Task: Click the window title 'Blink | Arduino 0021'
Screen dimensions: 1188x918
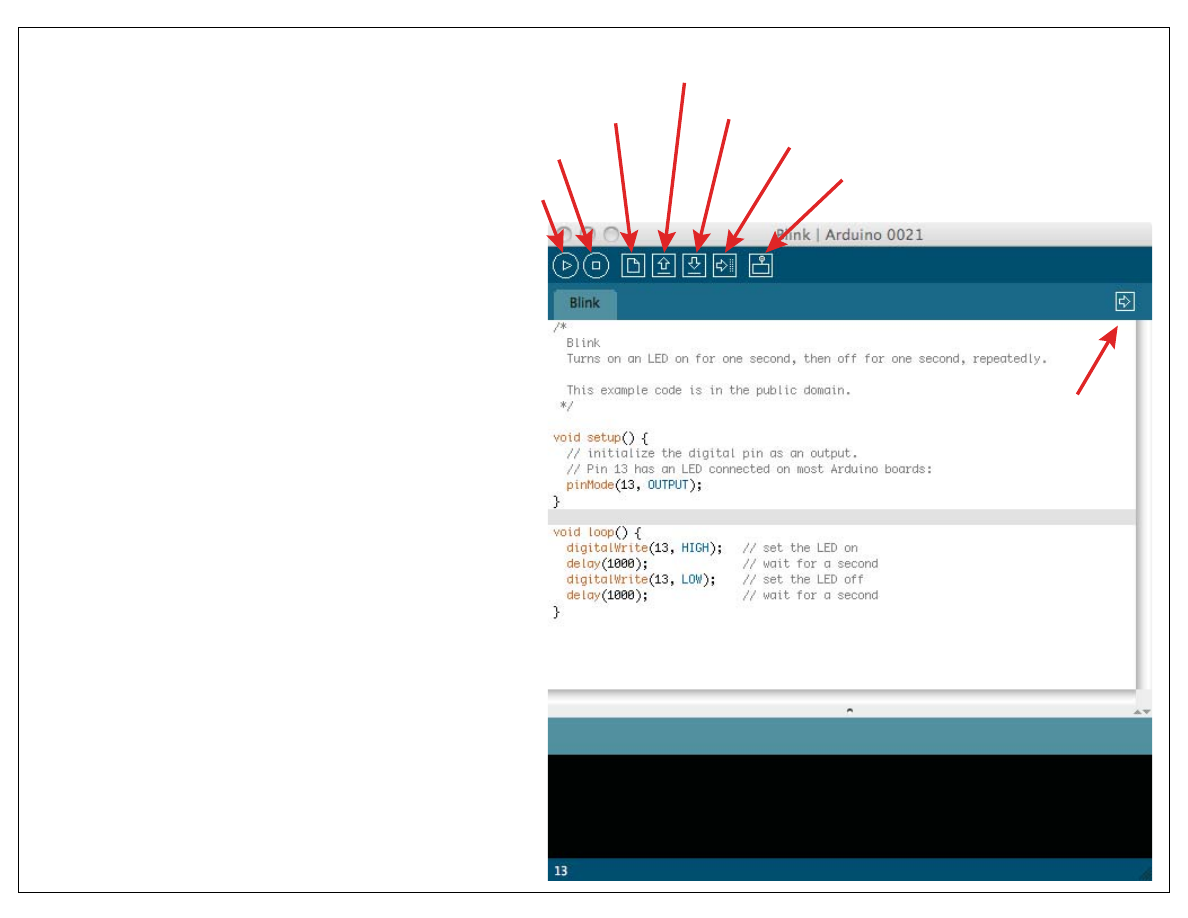Action: (x=850, y=235)
